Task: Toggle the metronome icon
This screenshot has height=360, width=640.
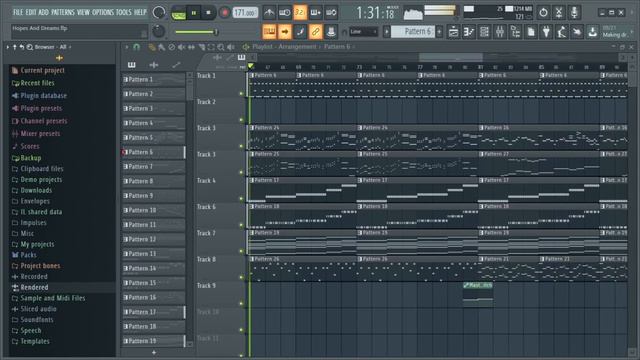Action: click(269, 13)
